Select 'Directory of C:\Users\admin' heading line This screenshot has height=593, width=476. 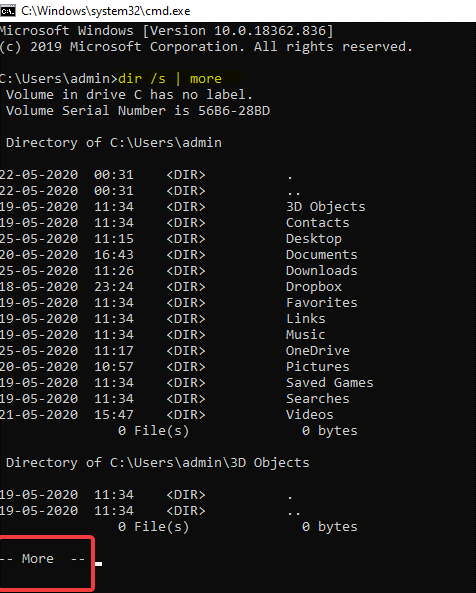coord(114,143)
